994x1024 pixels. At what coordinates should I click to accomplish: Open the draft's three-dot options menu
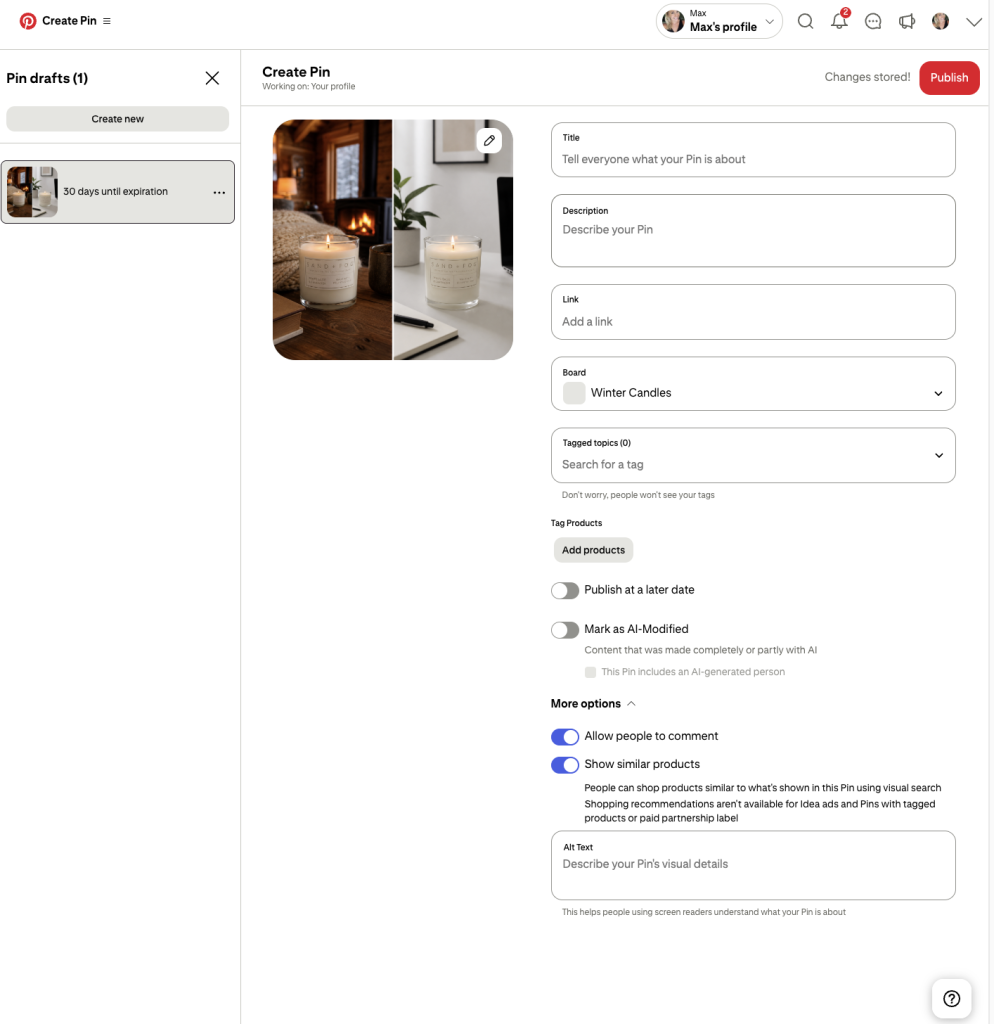pyautogui.click(x=219, y=193)
